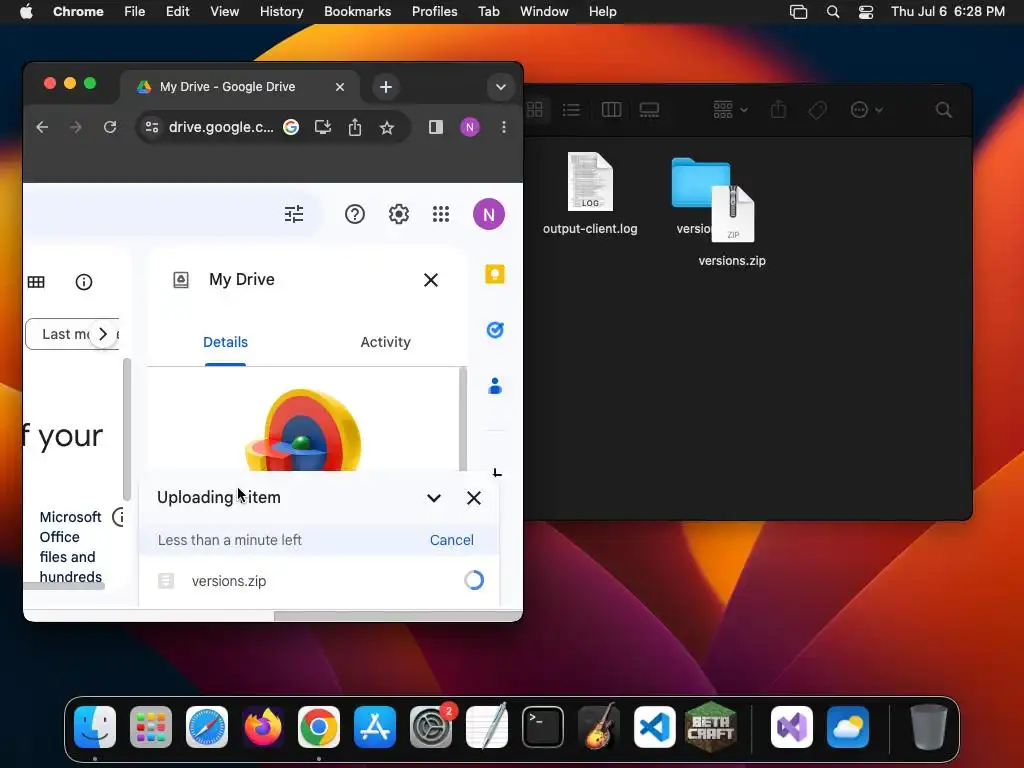Toggle the view details info icon

coord(84,282)
